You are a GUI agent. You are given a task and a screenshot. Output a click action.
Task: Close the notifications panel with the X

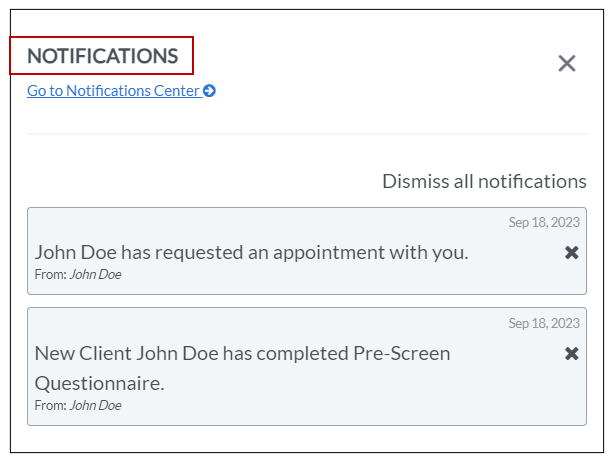click(x=567, y=64)
